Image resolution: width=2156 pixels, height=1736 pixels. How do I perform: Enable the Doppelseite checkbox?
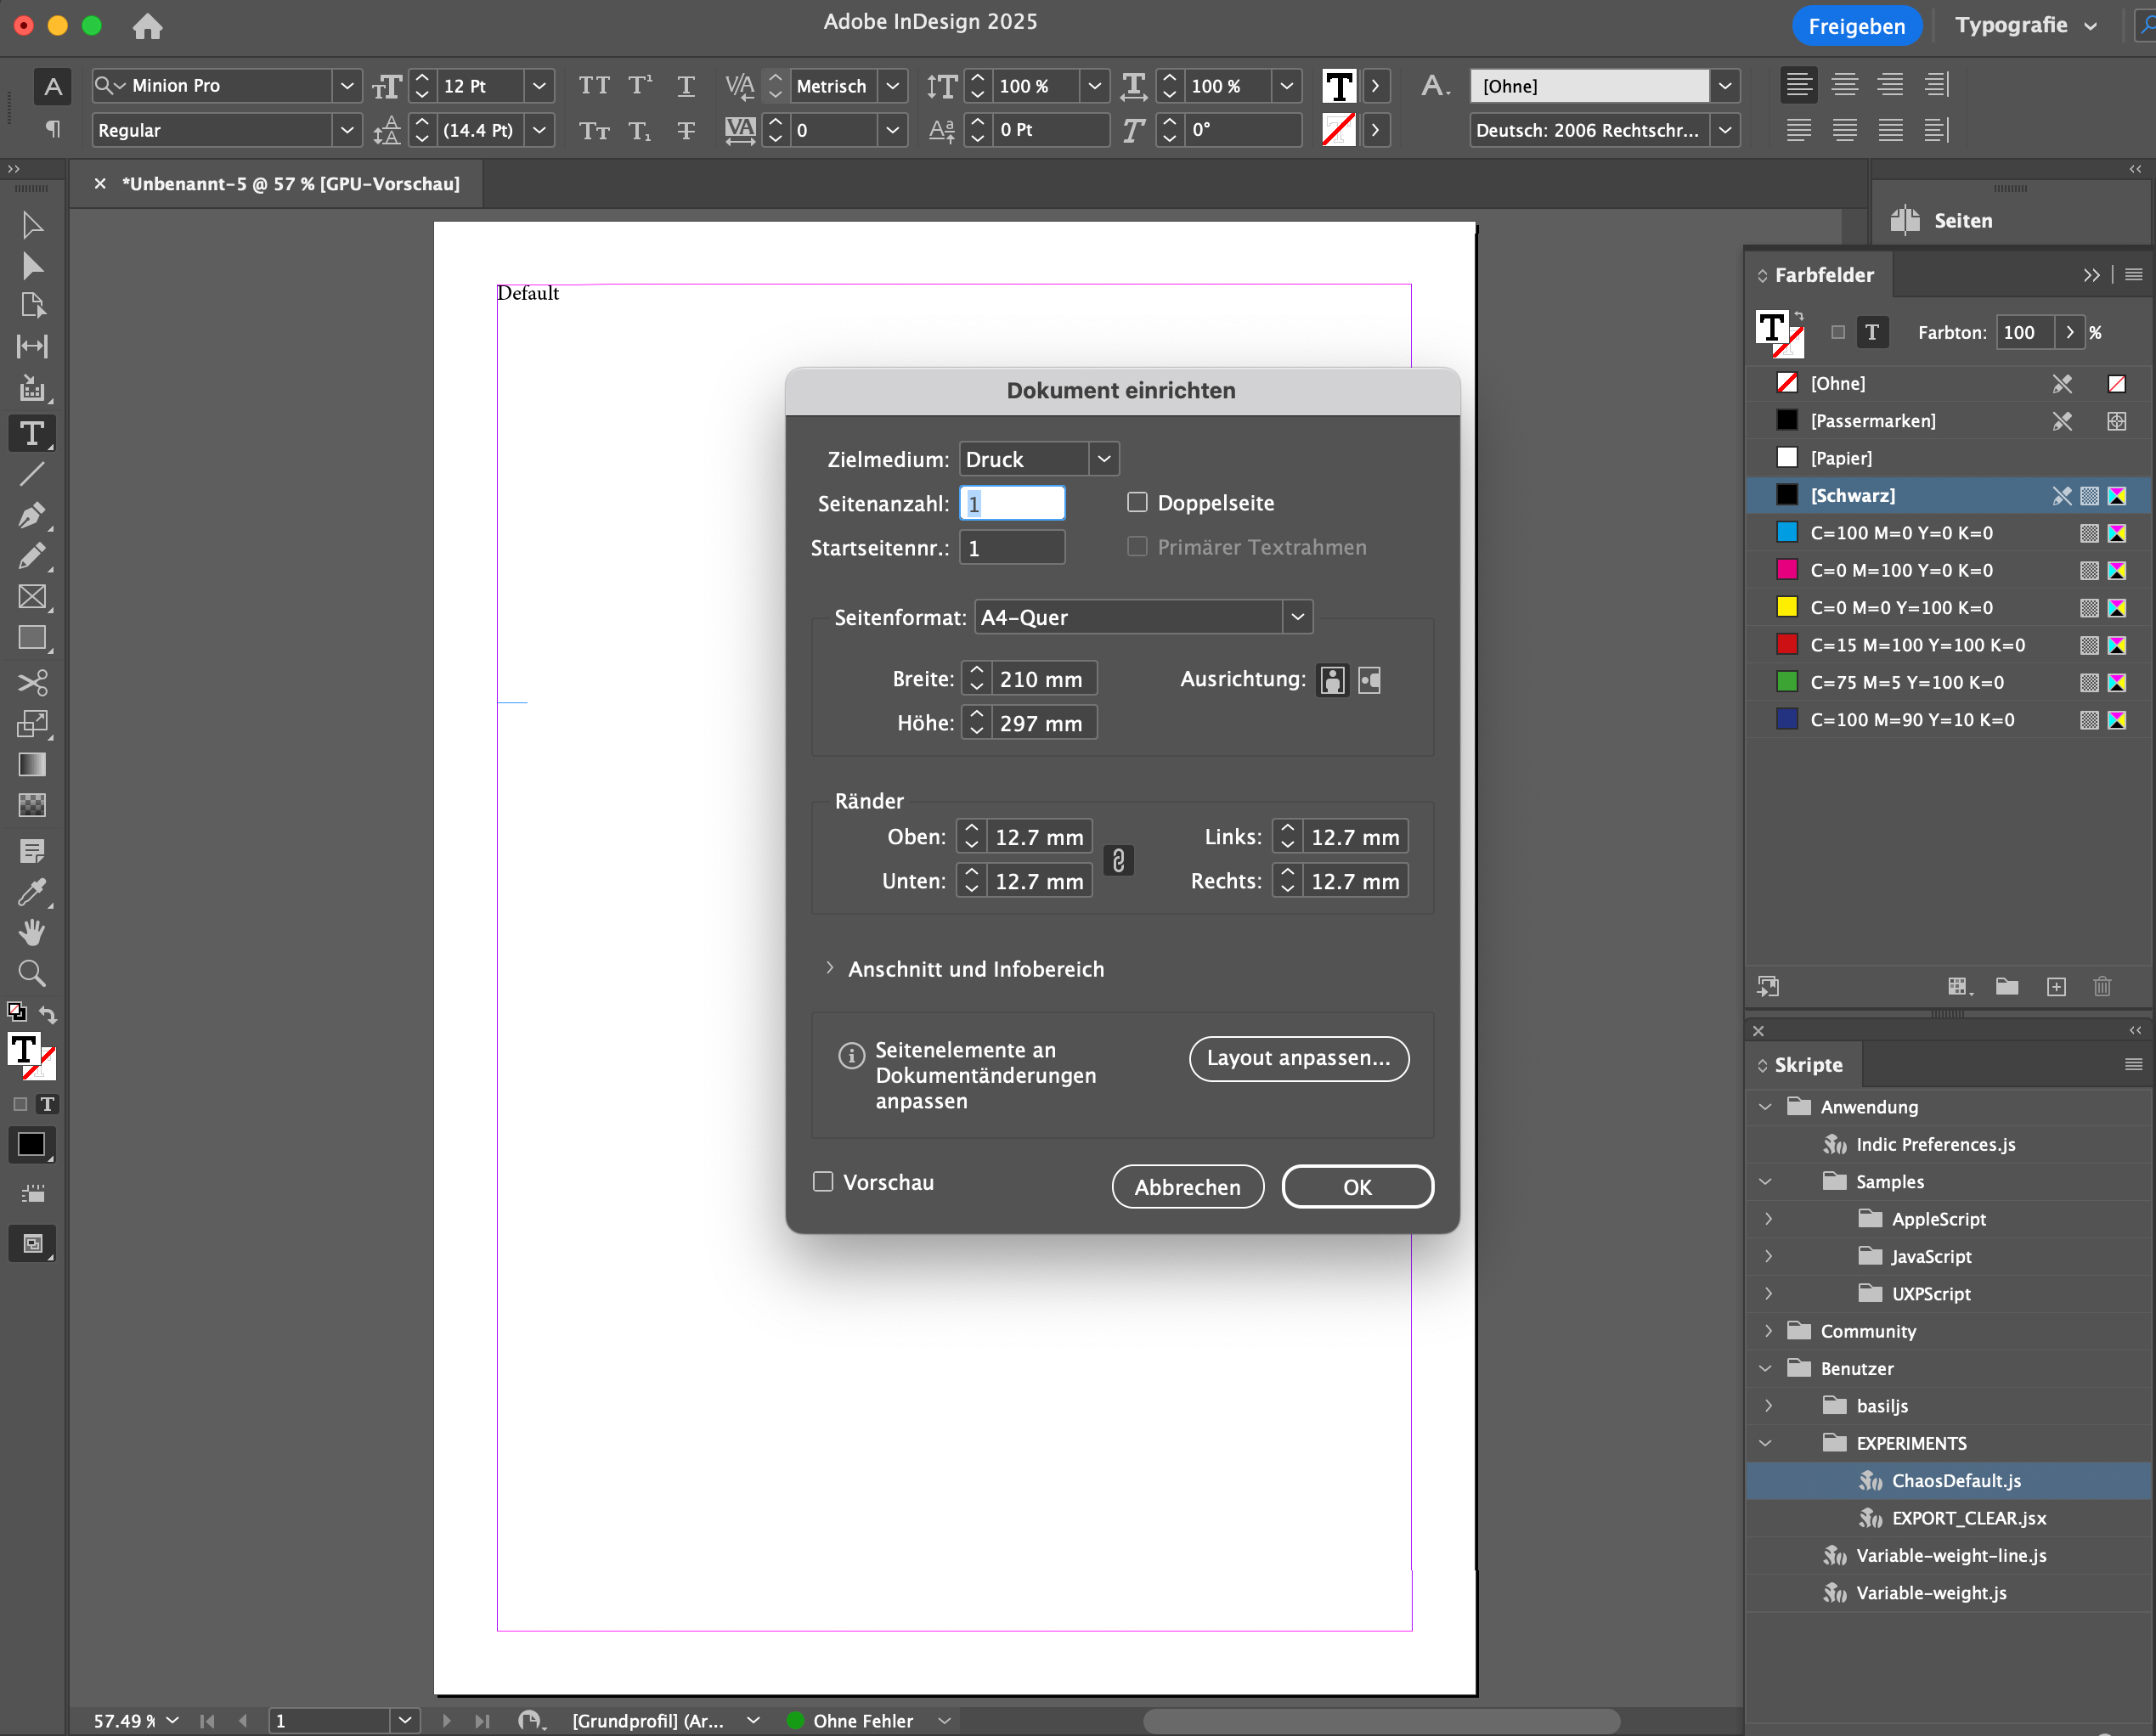pos(1137,502)
